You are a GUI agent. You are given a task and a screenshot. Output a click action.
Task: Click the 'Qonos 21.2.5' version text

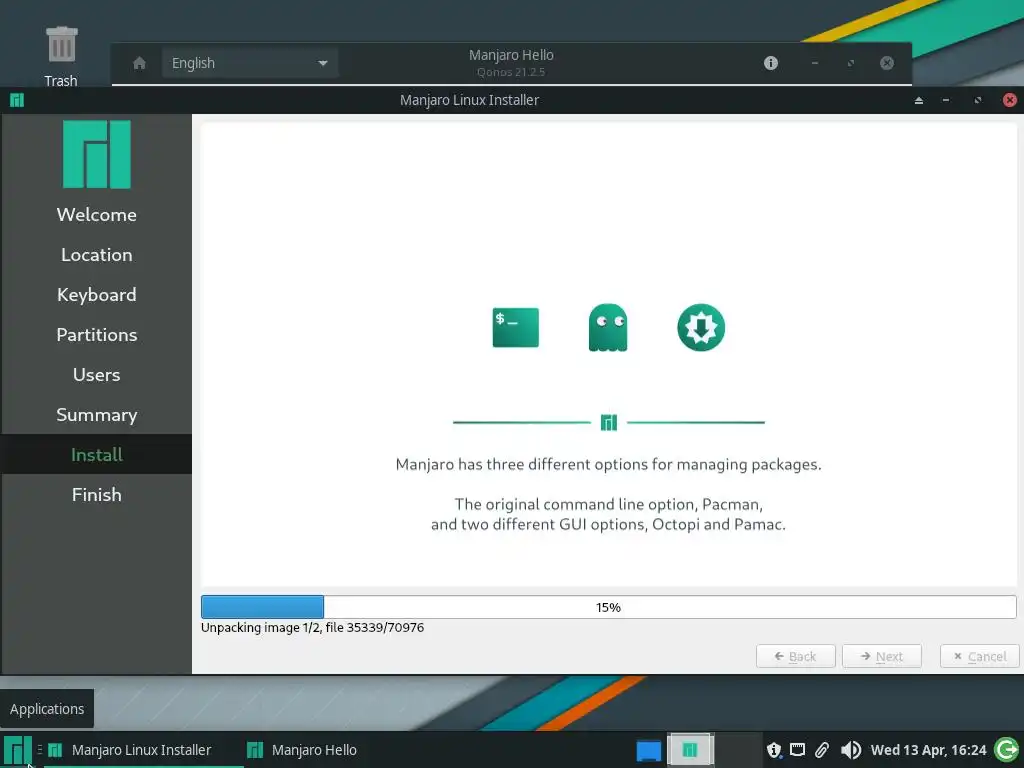[511, 72]
